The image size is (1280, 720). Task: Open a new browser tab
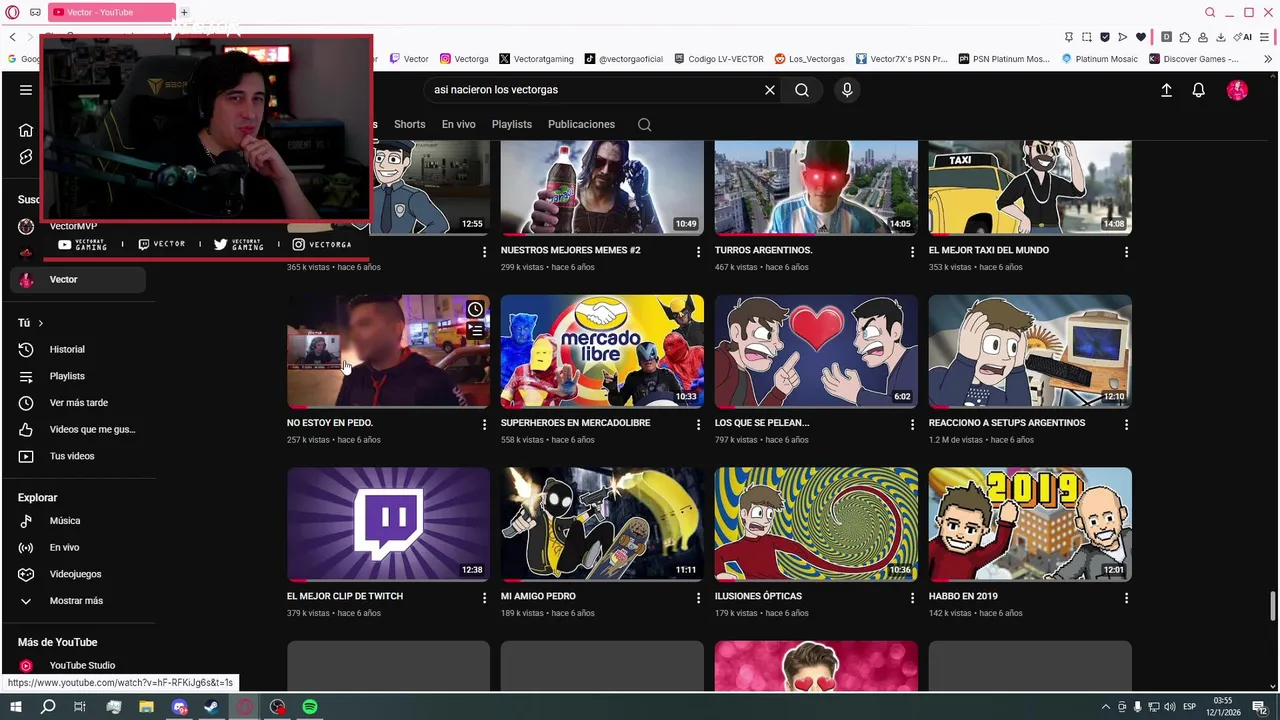(x=184, y=12)
